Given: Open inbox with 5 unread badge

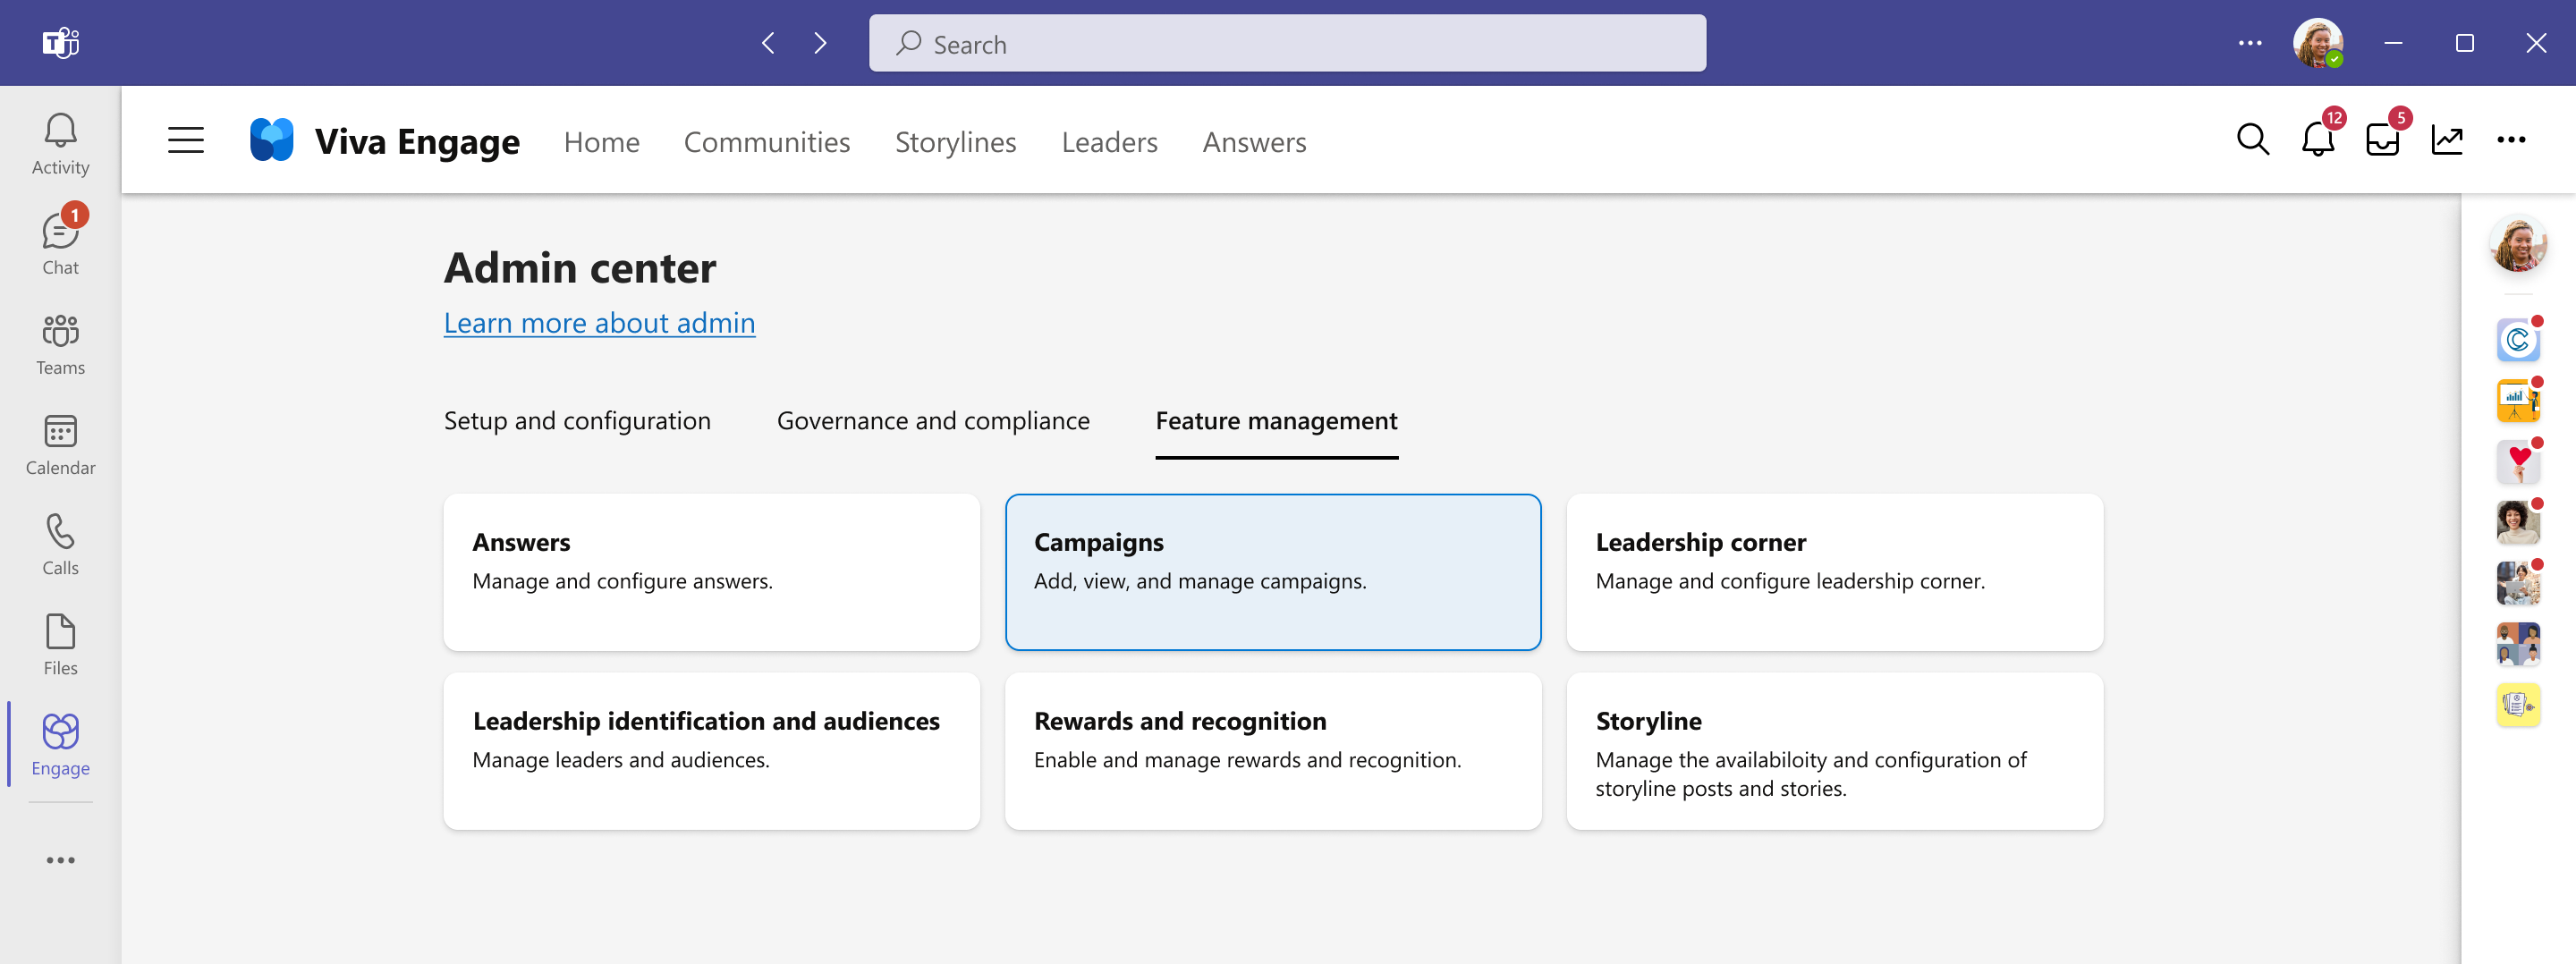Looking at the screenshot, I should click(x=2384, y=138).
